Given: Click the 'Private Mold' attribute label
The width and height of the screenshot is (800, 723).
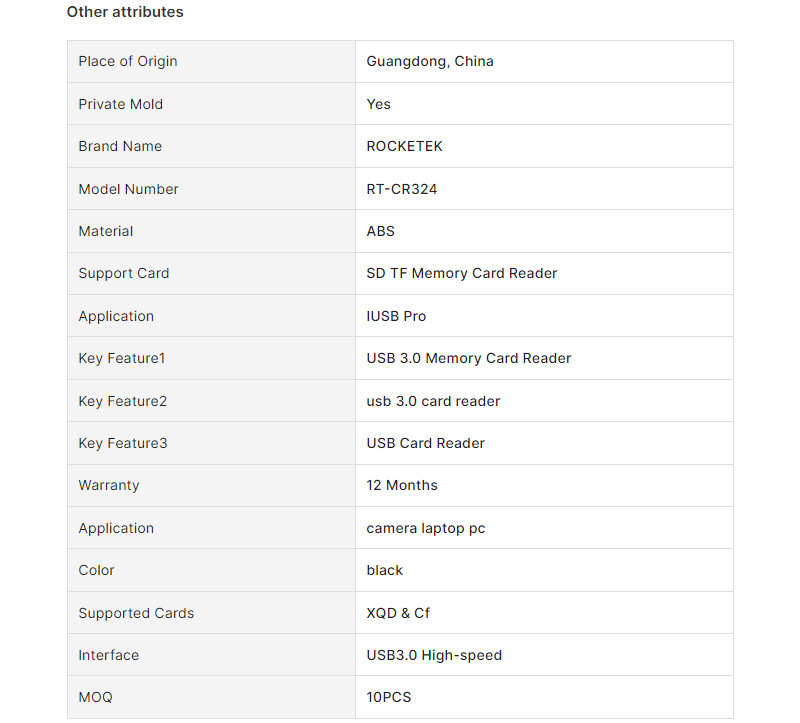Looking at the screenshot, I should [120, 104].
